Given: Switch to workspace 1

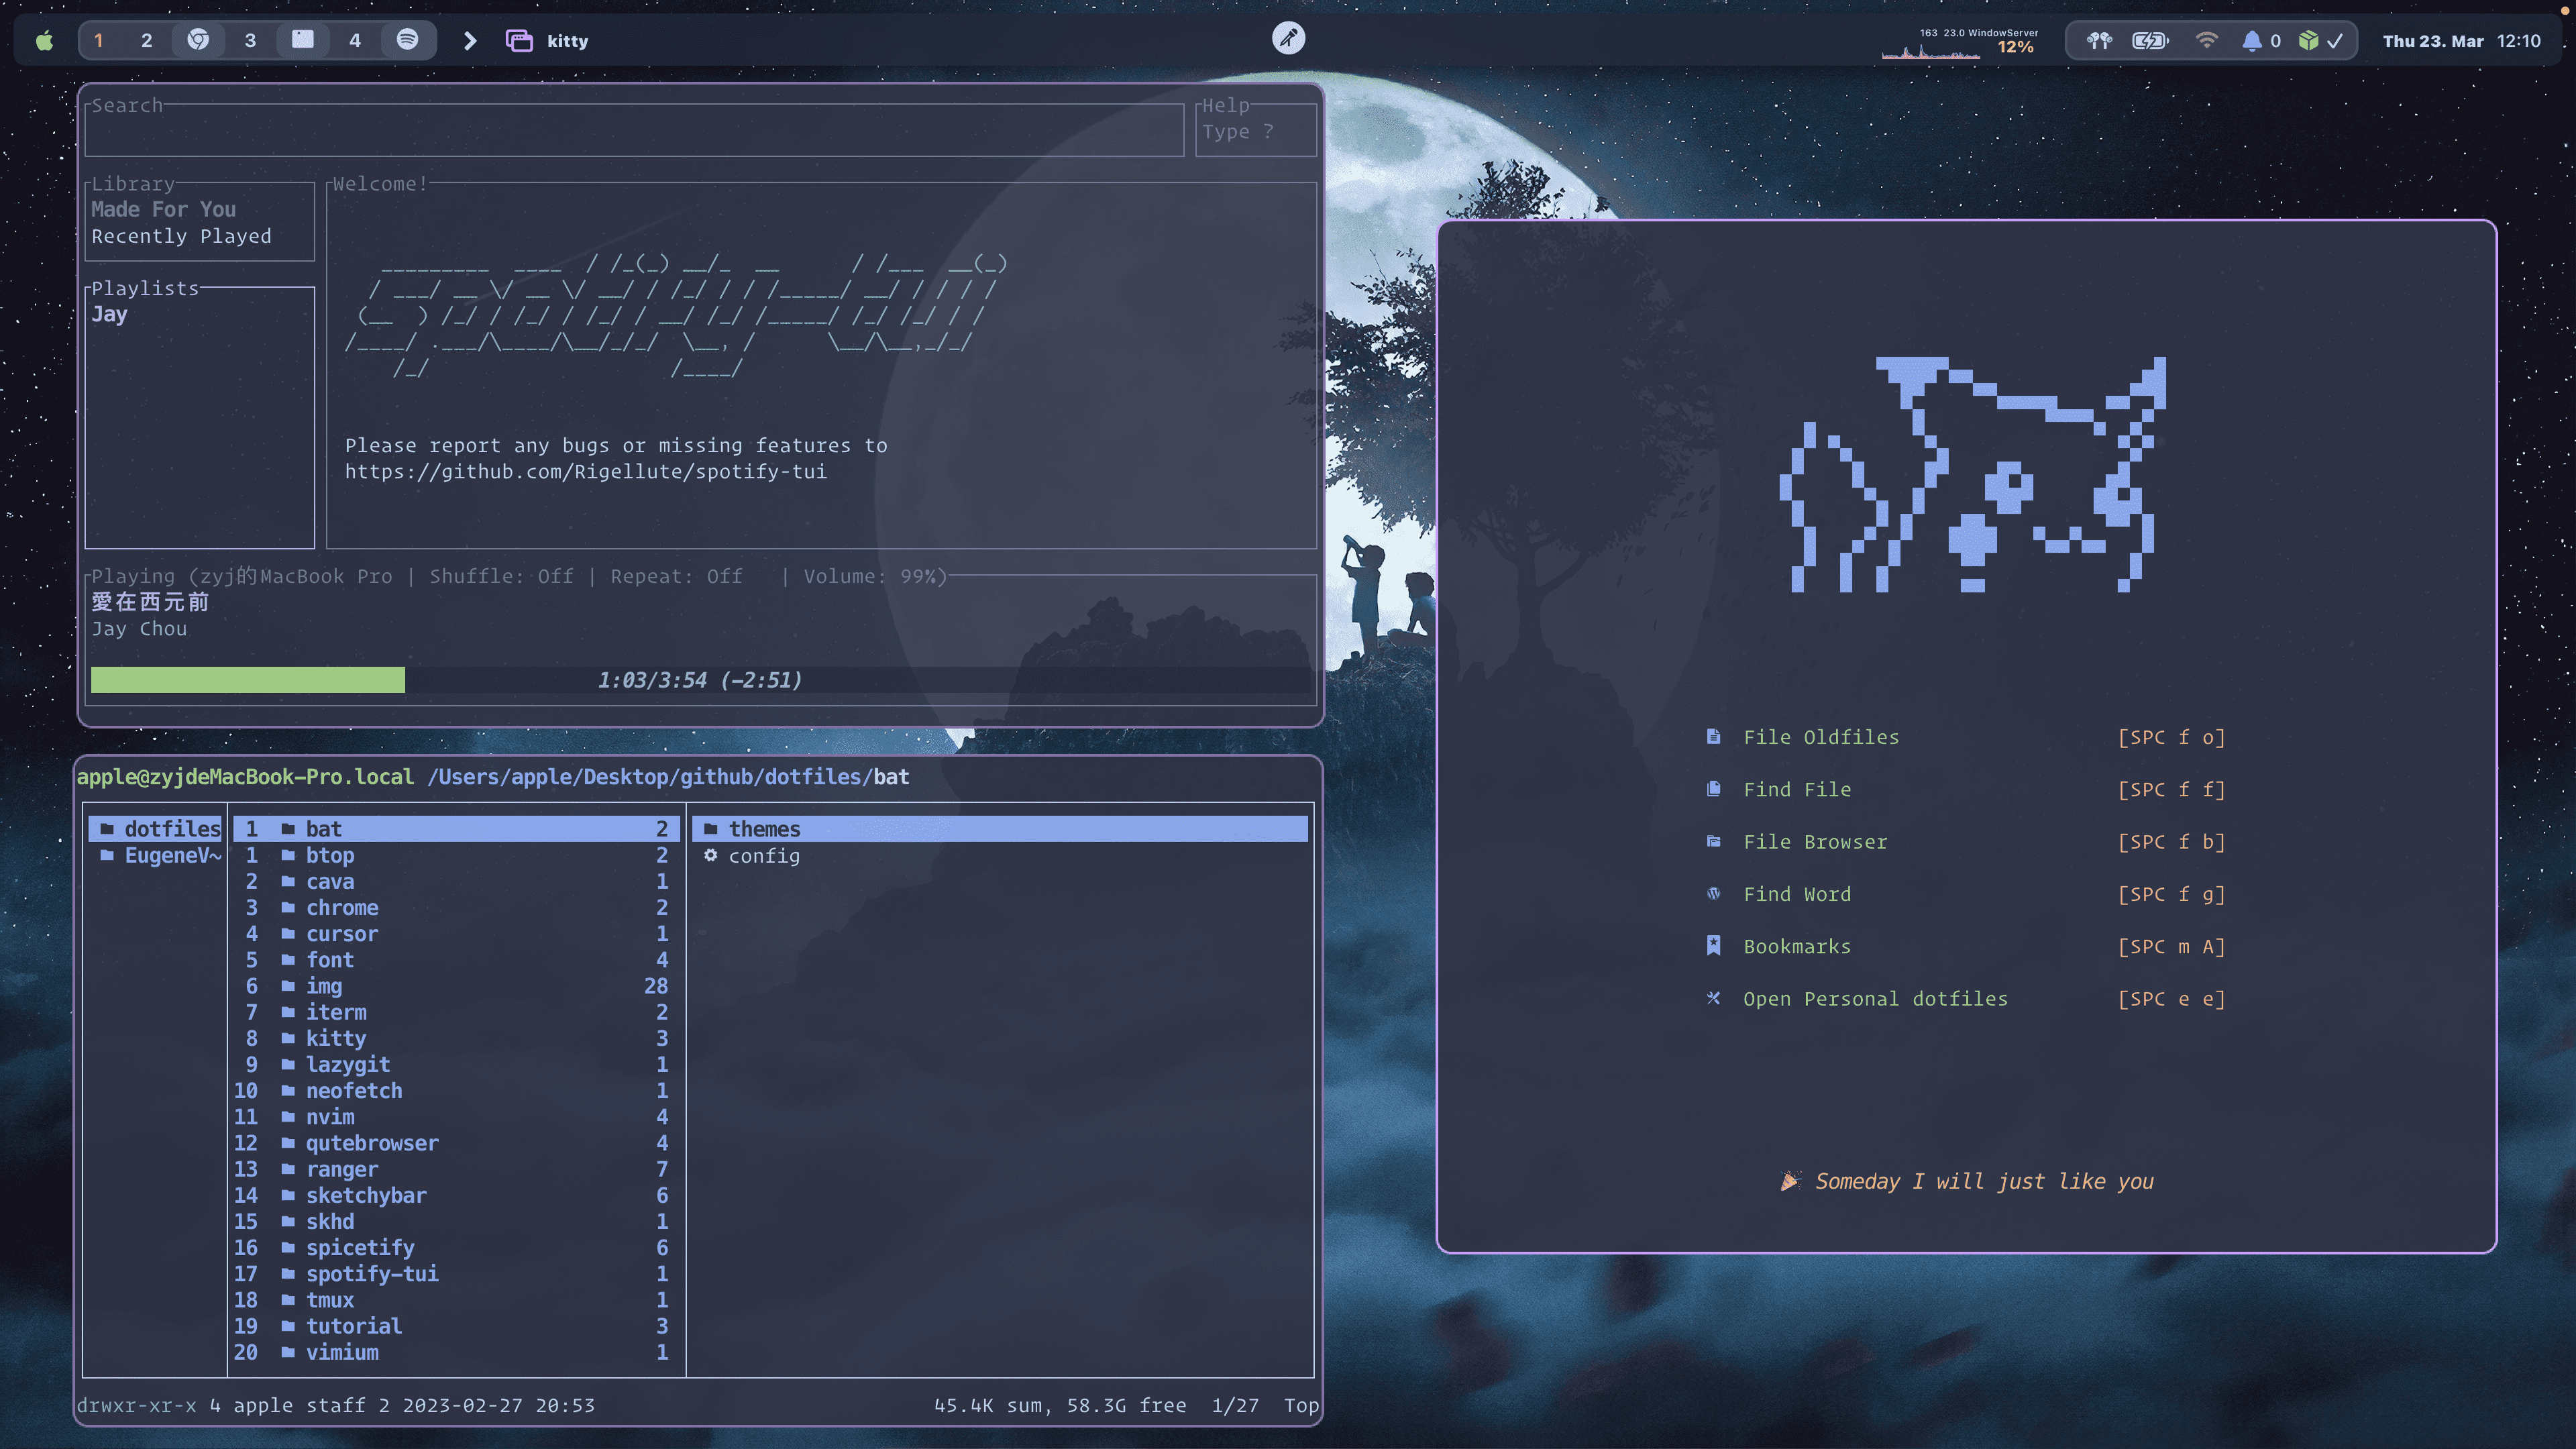Looking at the screenshot, I should 98,41.
